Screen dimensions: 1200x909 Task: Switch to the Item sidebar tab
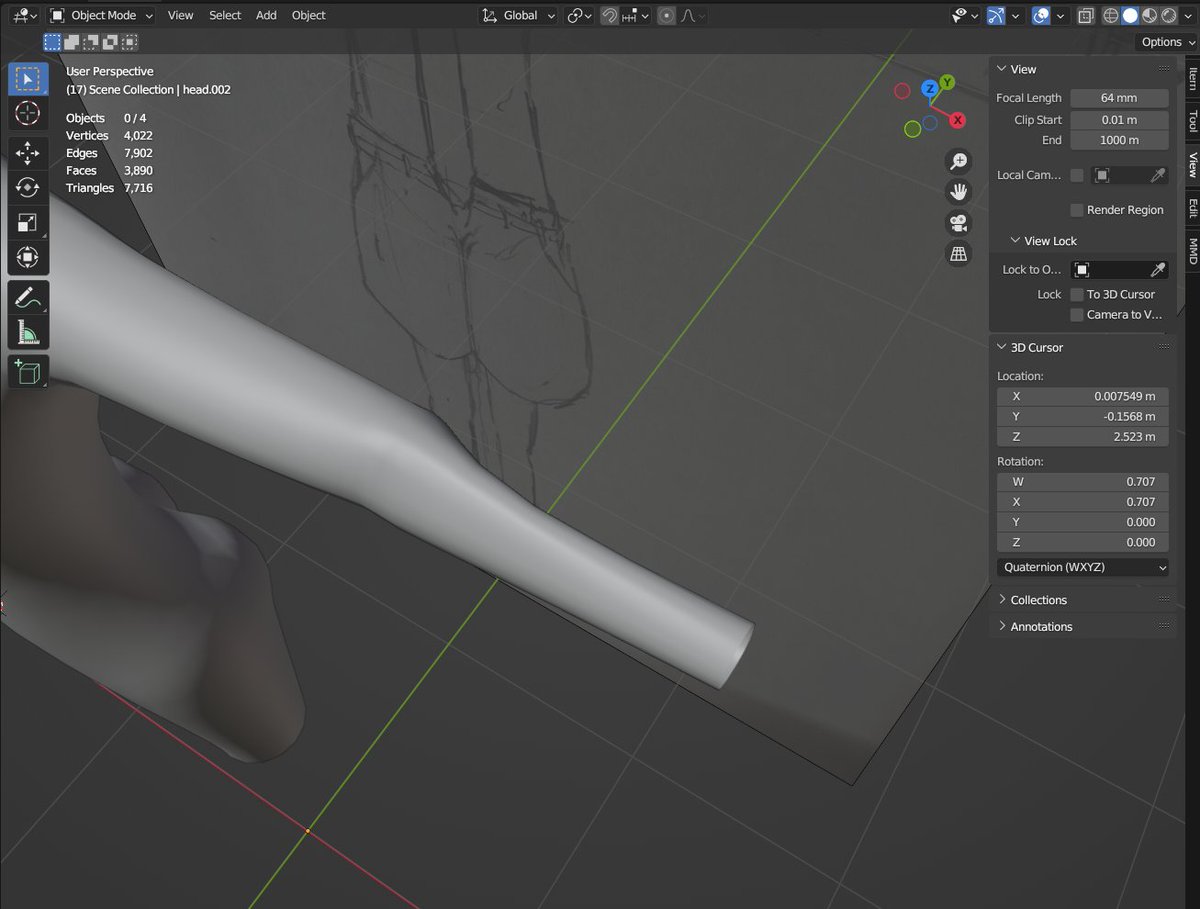(1191, 79)
